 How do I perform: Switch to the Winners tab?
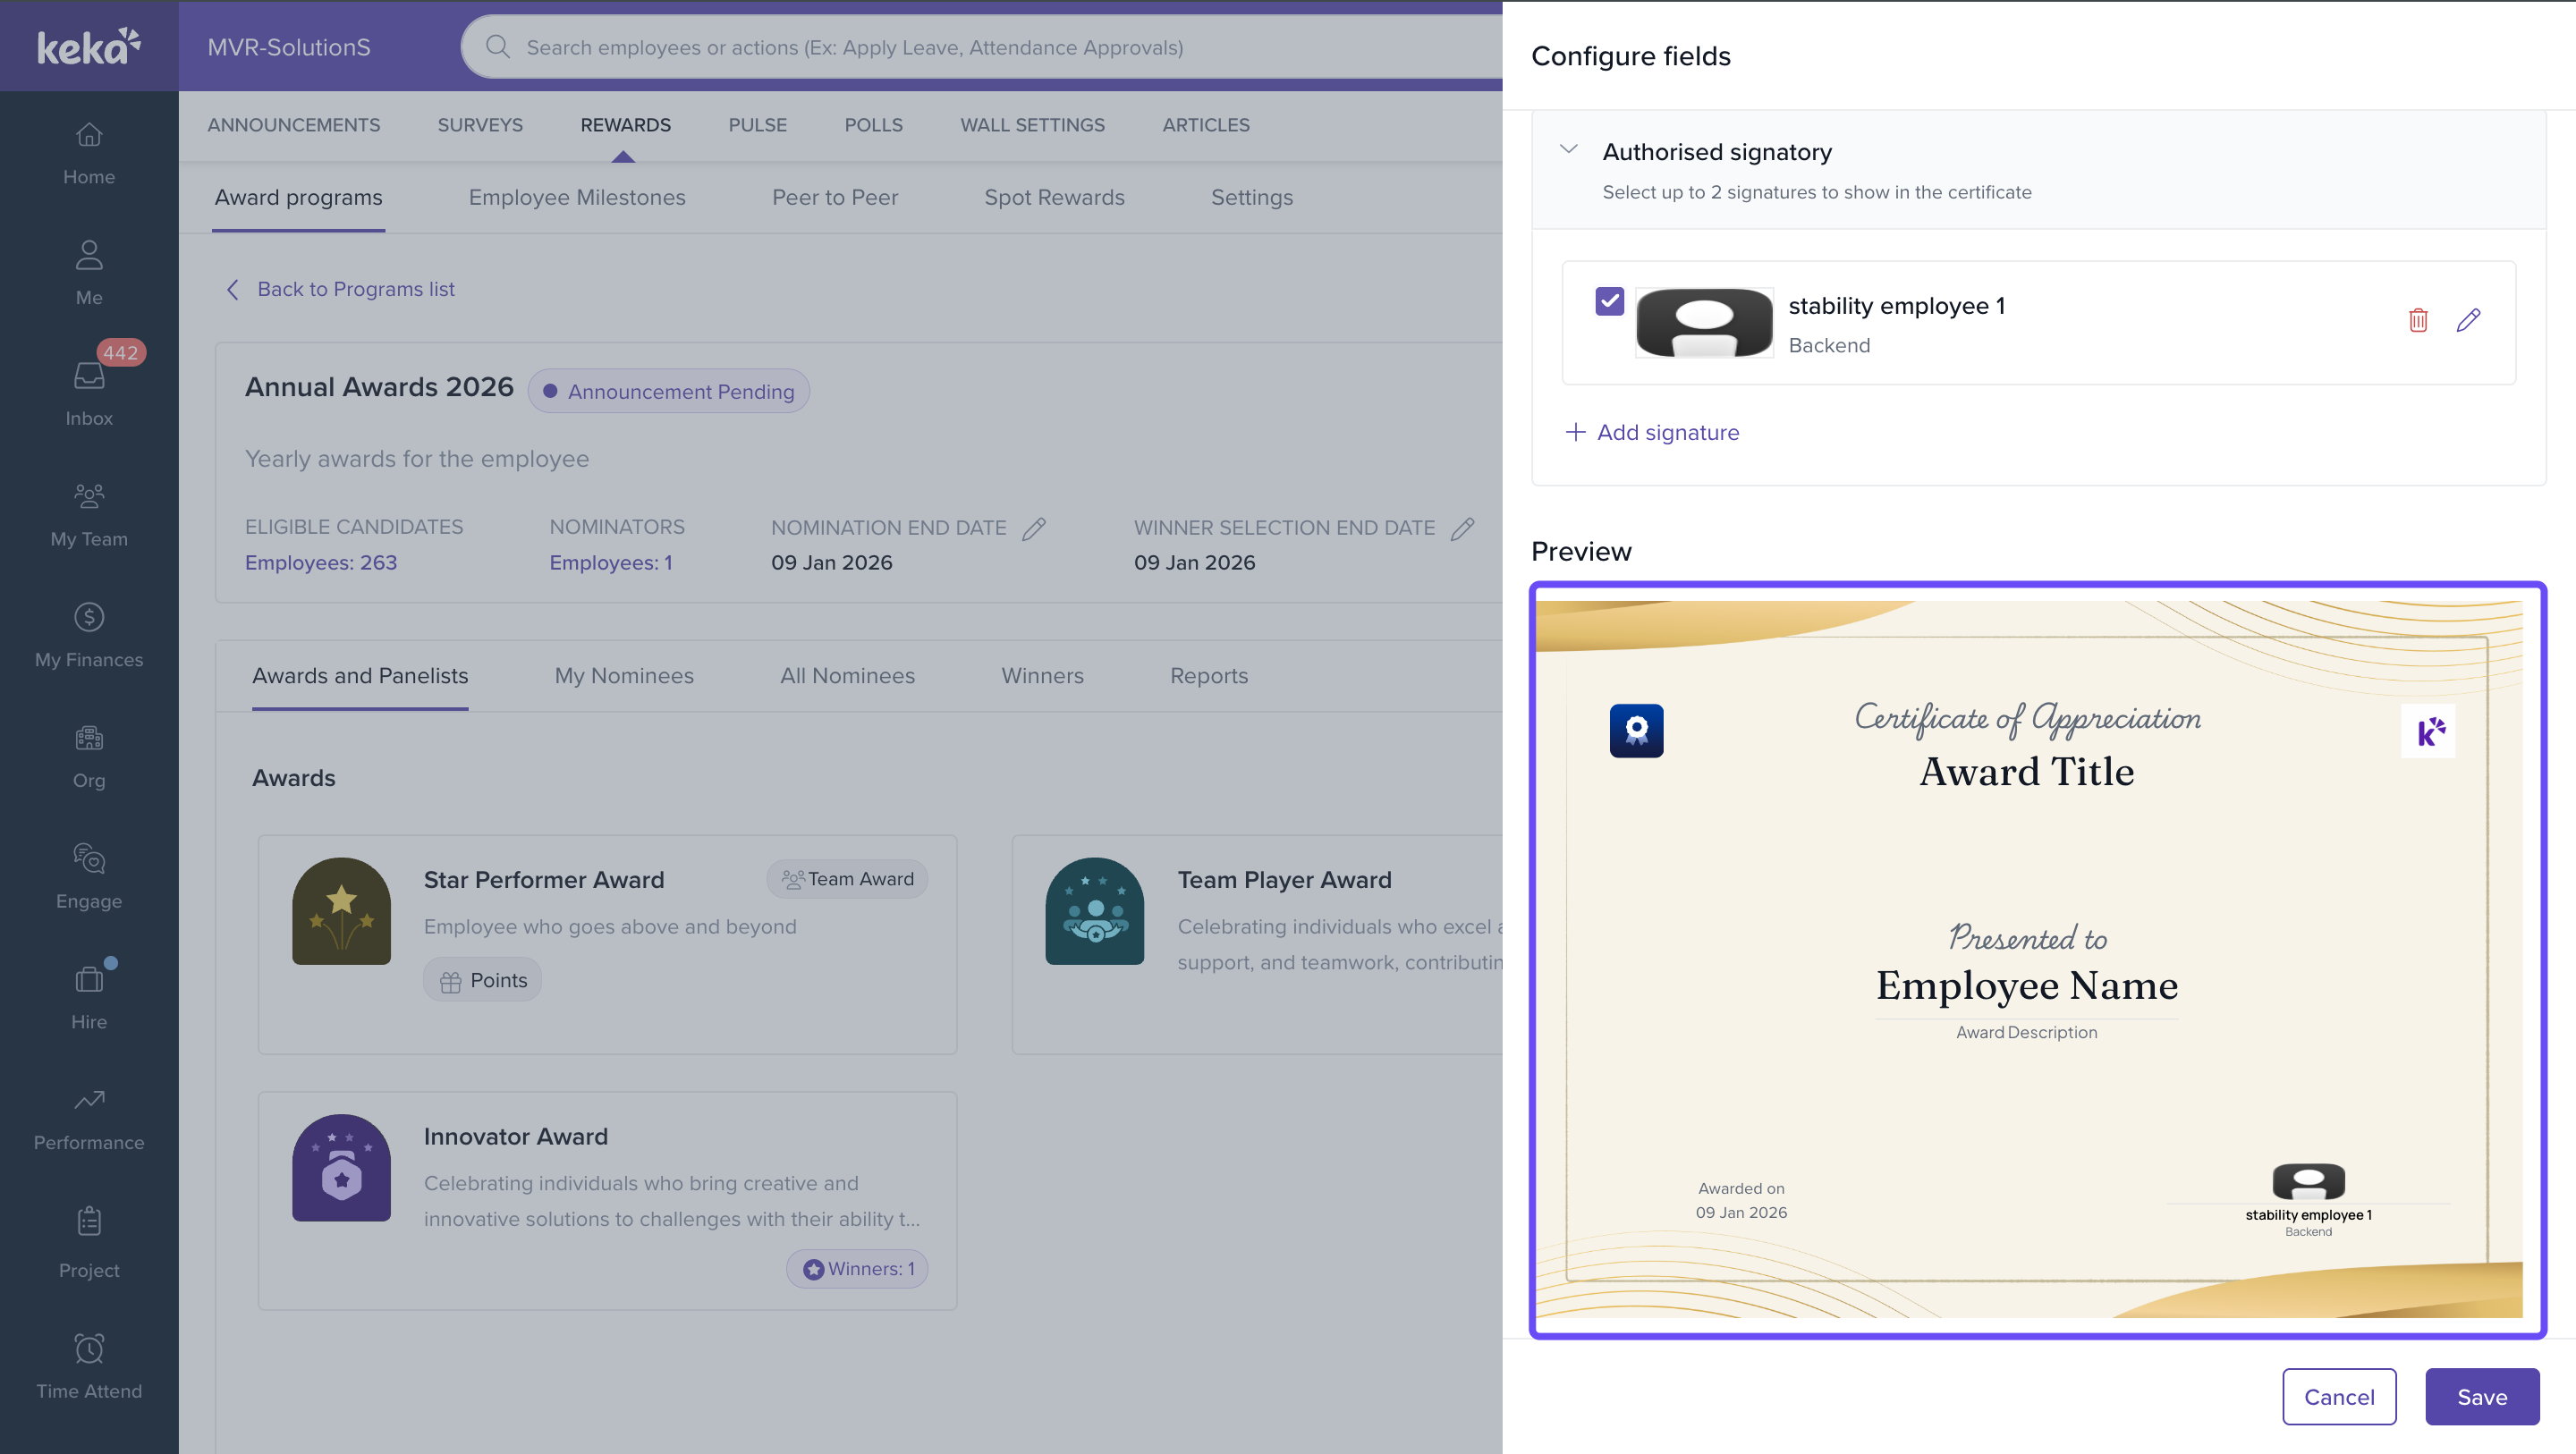1042,676
